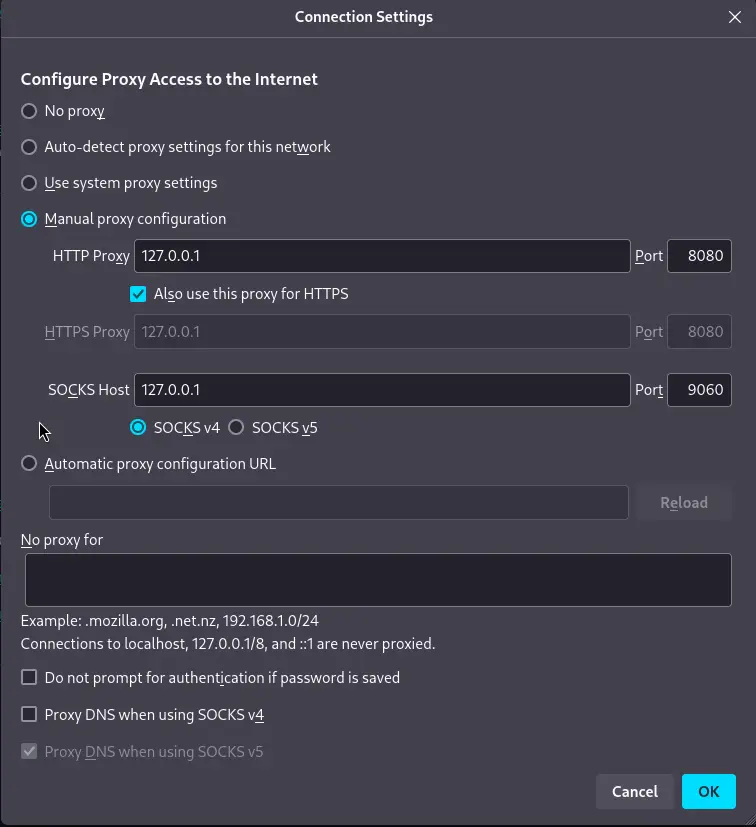Select Manual proxy configuration radio button

pos(29,219)
